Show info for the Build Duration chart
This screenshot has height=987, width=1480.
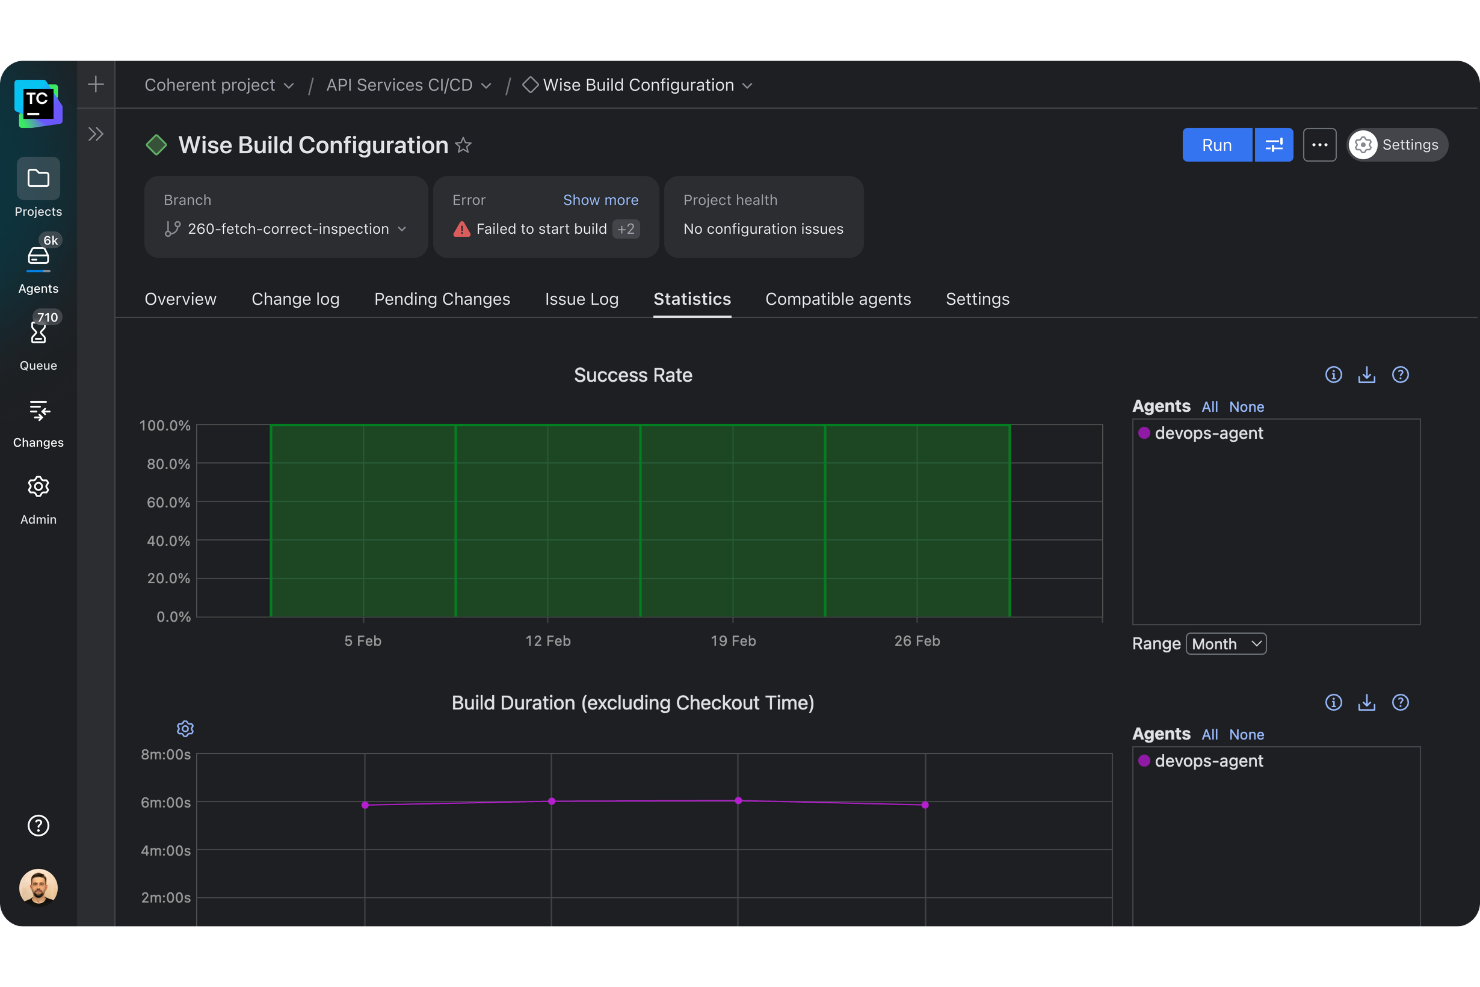(1333, 702)
